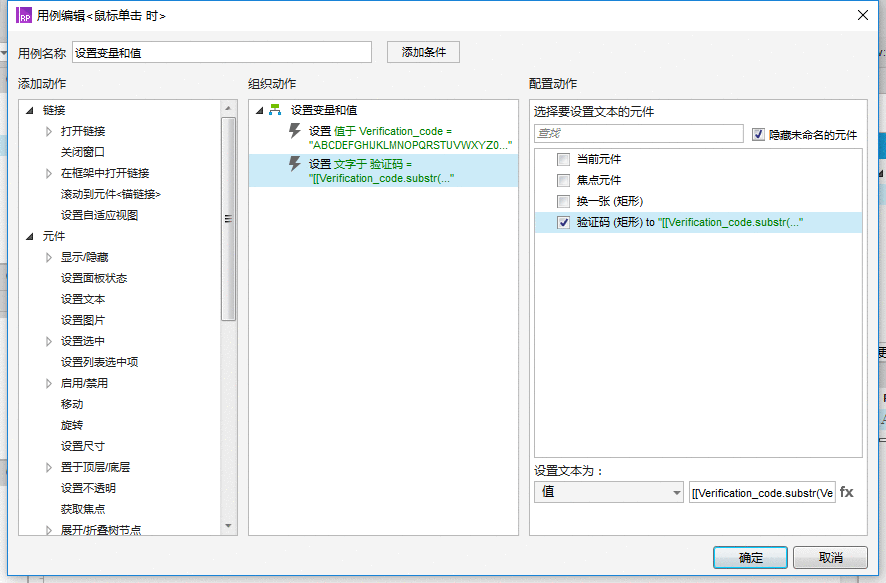
Task: Click the 取消 button
Action: (830, 558)
